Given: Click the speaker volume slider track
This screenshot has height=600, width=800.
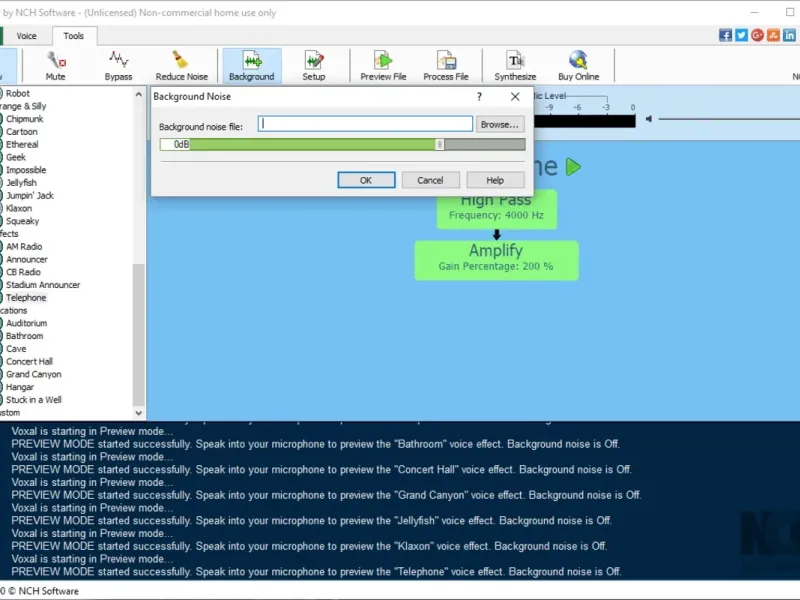Looking at the screenshot, I should [x=729, y=119].
